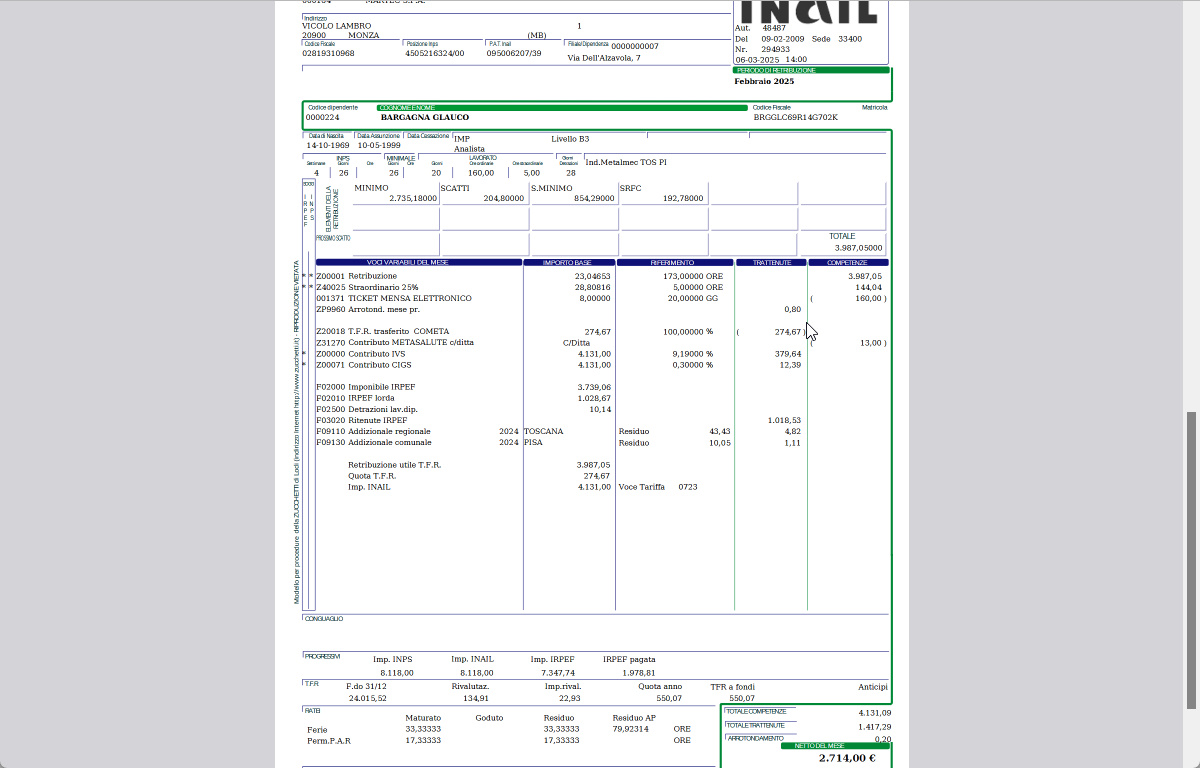The image size is (1200, 768).
Task: Click contract Ind.Metalmec TOS PI
Action: pyautogui.click(x=626, y=162)
